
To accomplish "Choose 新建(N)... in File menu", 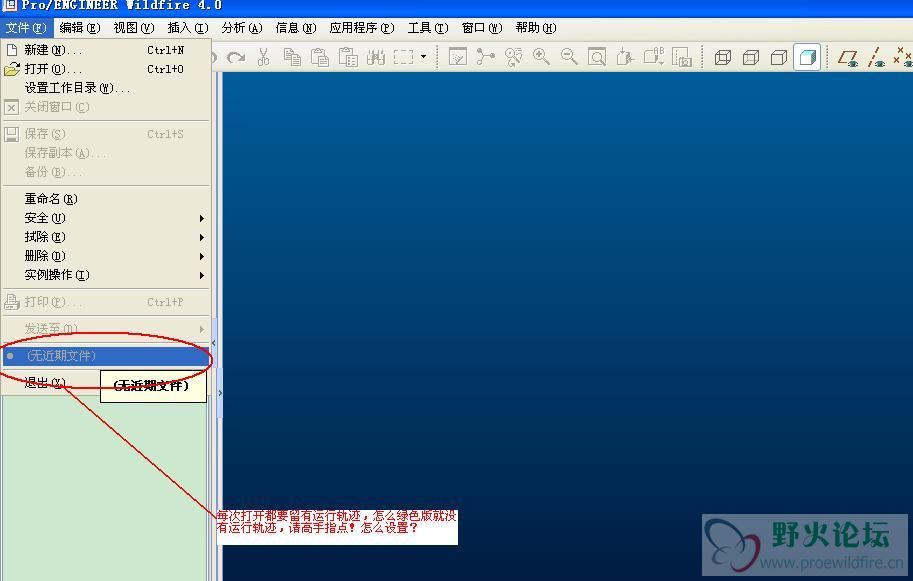I will pos(106,50).
